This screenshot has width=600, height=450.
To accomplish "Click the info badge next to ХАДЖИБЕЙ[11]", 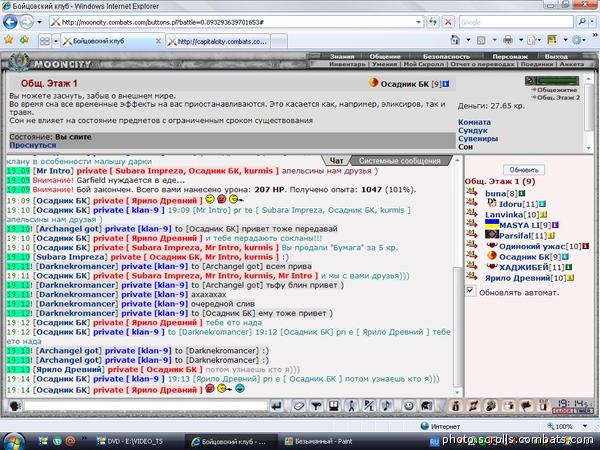I will pos(569,267).
